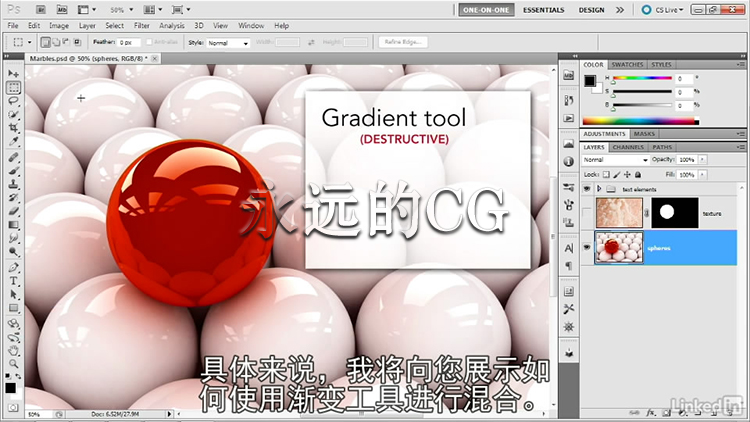
Task: Toggle lock all
Action: pyautogui.click(x=638, y=175)
